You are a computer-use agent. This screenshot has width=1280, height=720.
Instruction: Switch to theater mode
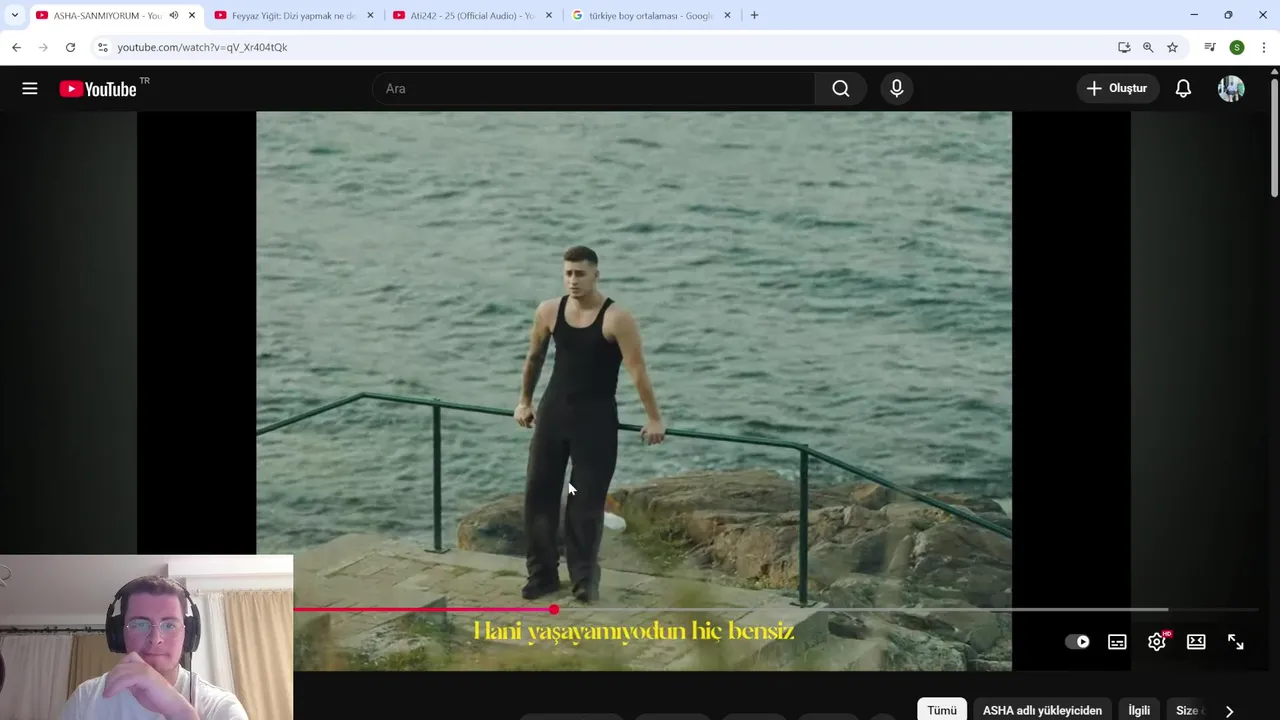tap(1196, 642)
